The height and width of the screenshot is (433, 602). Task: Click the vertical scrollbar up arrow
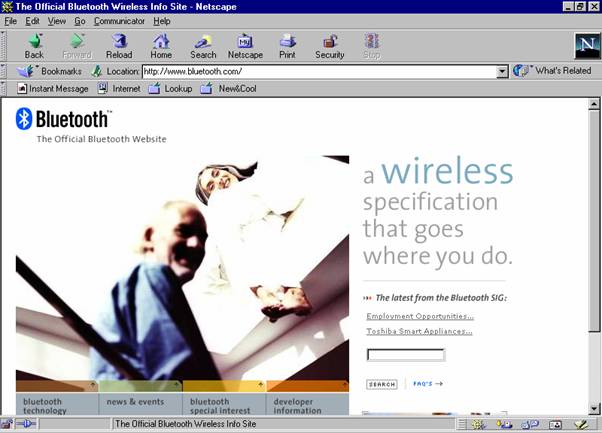coord(594,104)
